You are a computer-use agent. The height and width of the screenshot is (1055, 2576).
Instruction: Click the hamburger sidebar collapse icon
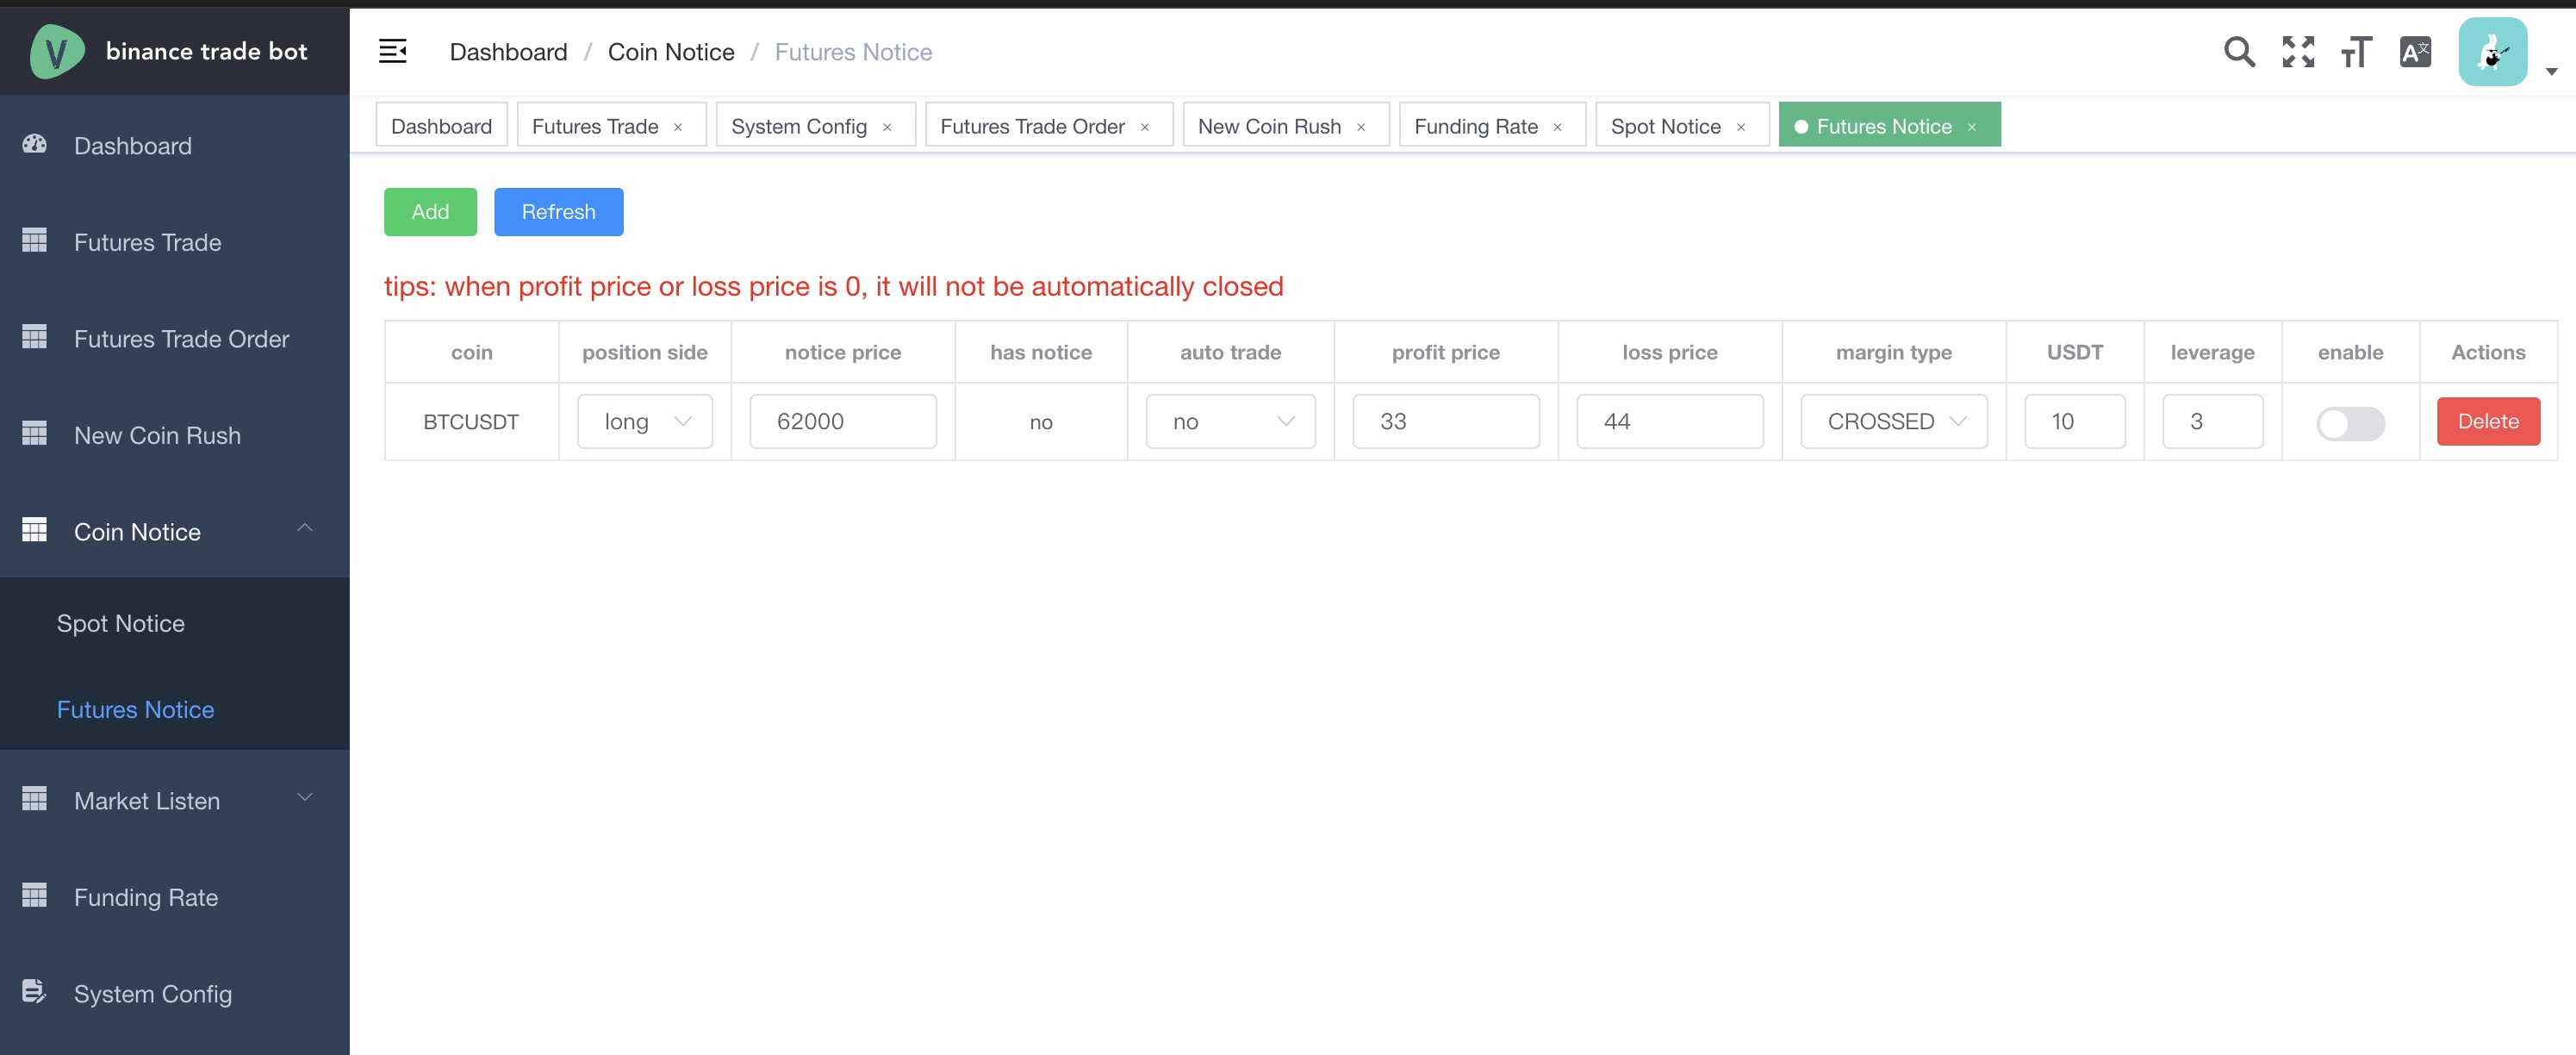pos(392,51)
